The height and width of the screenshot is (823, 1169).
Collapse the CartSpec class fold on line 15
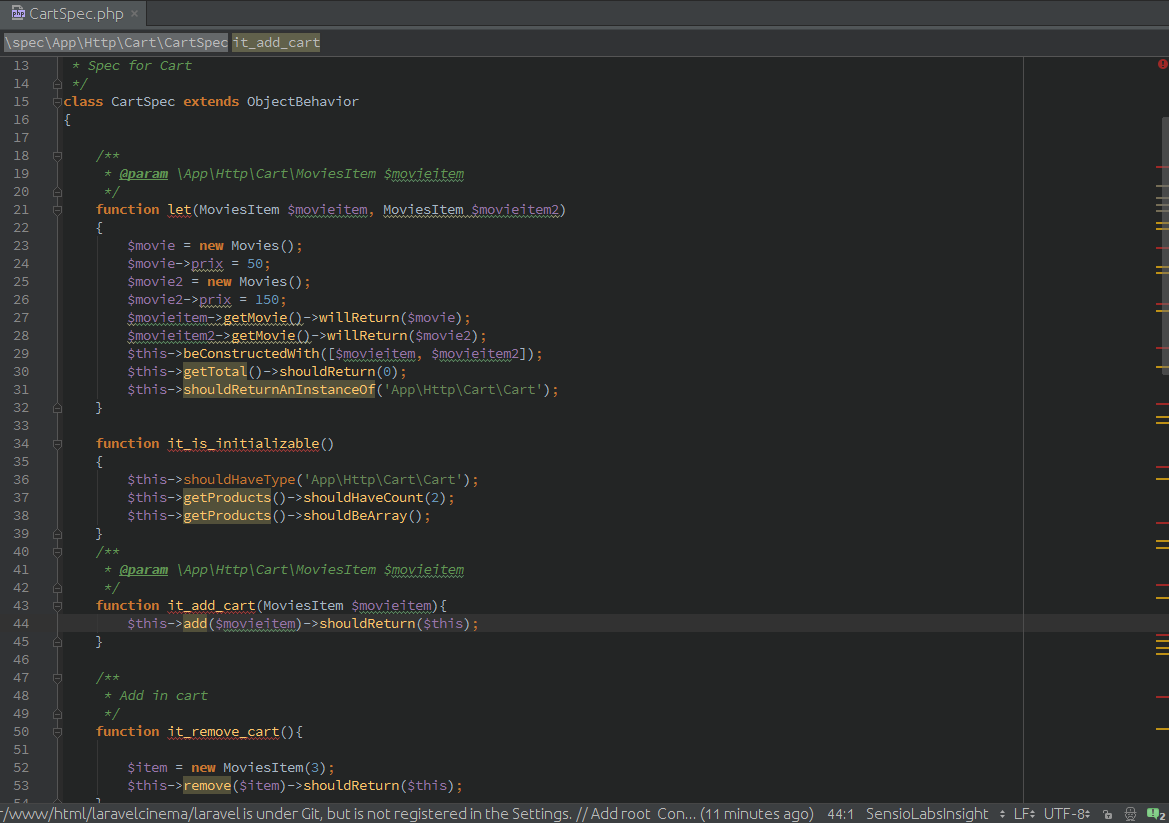tap(57, 102)
